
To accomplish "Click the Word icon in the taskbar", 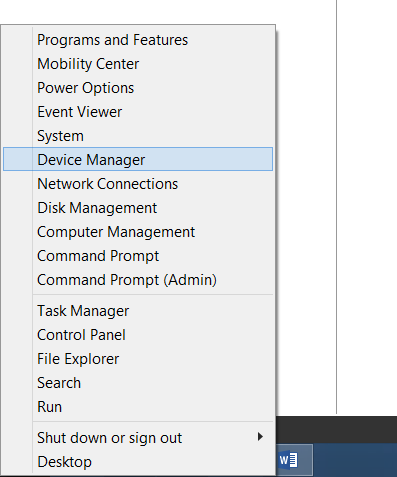I will pos(288,460).
